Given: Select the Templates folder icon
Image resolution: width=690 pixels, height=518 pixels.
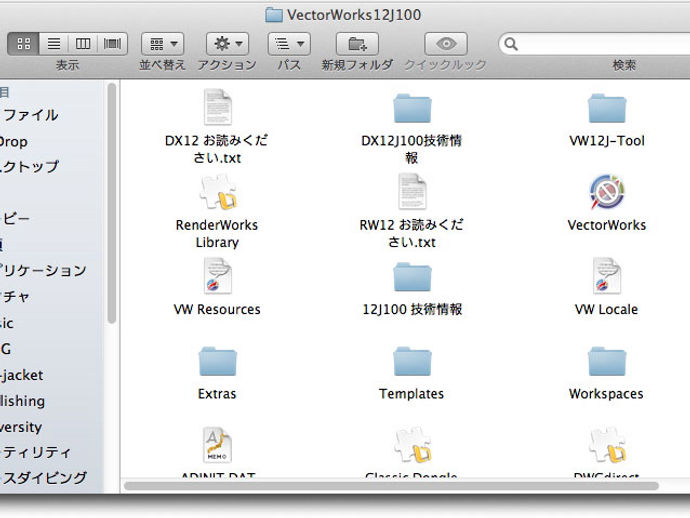Looking at the screenshot, I should tap(412, 361).
